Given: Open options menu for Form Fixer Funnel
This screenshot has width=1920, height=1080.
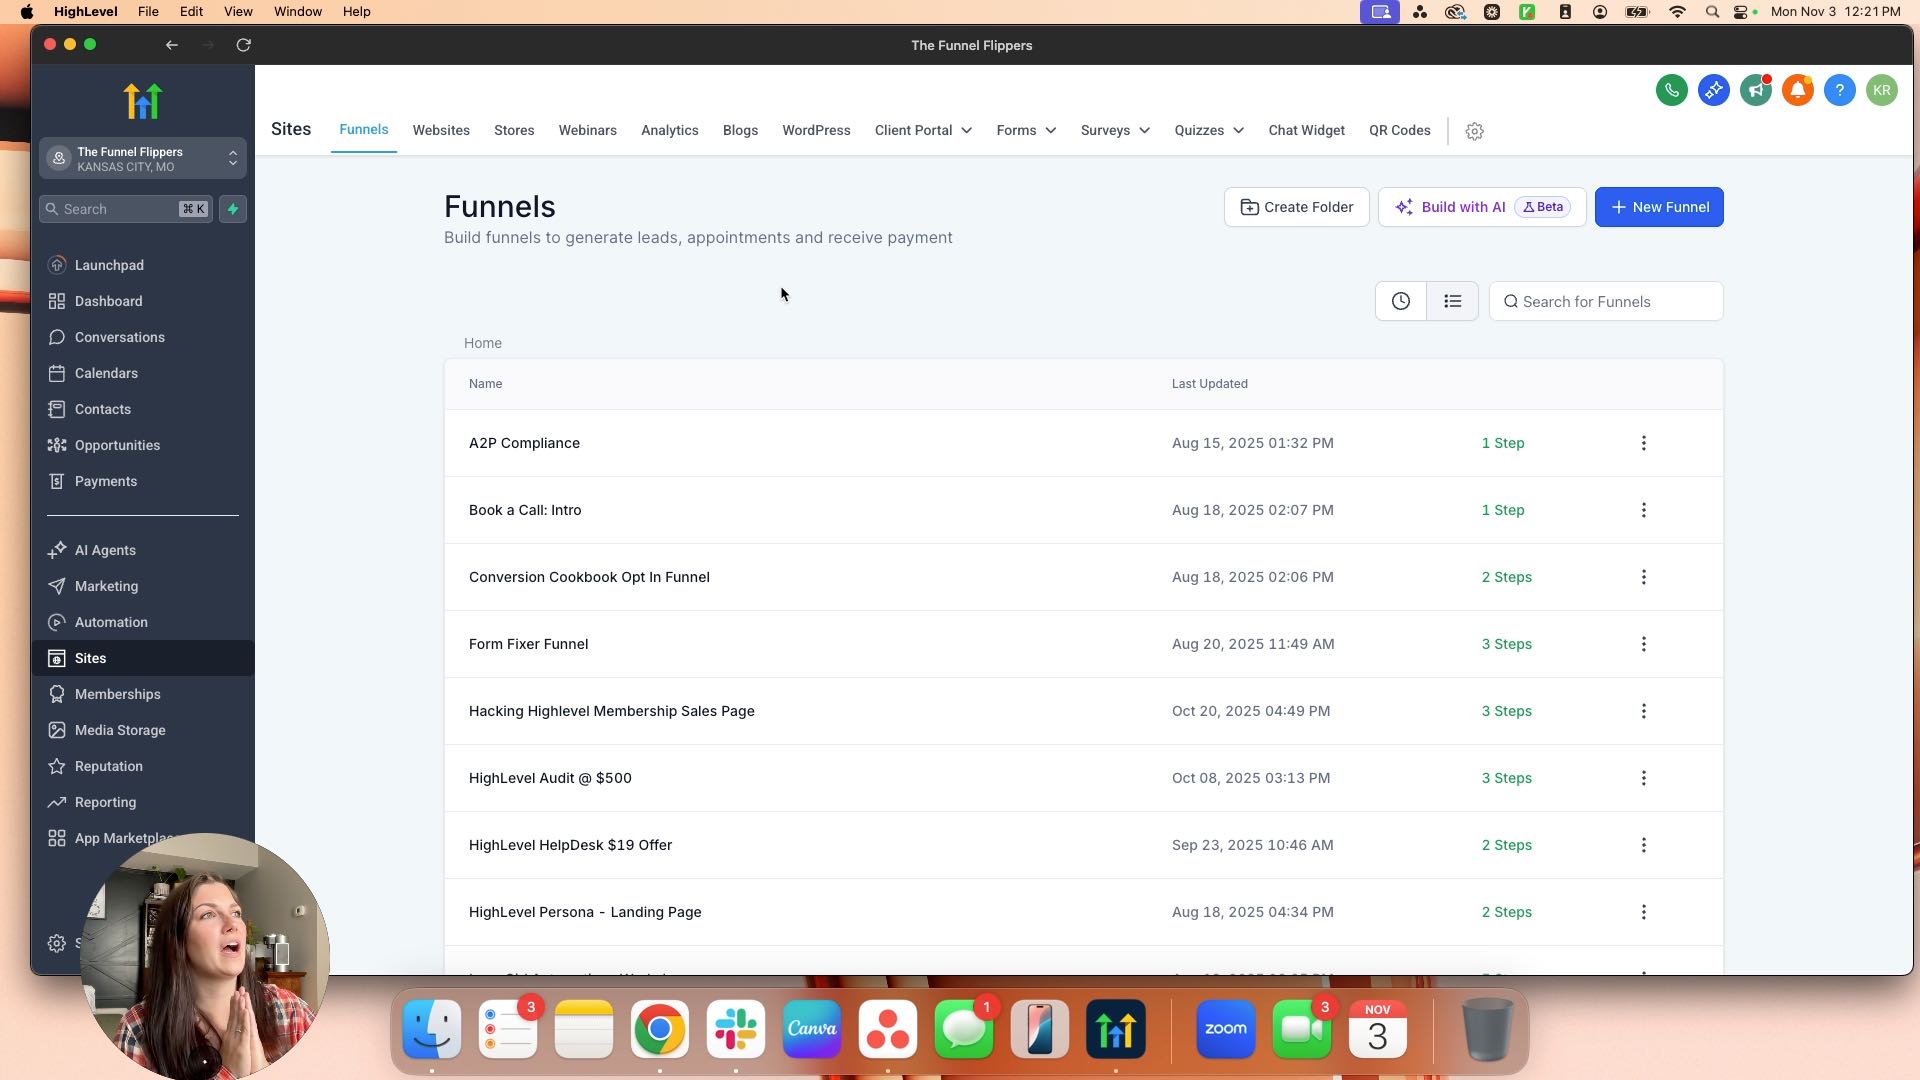Looking at the screenshot, I should (1643, 644).
